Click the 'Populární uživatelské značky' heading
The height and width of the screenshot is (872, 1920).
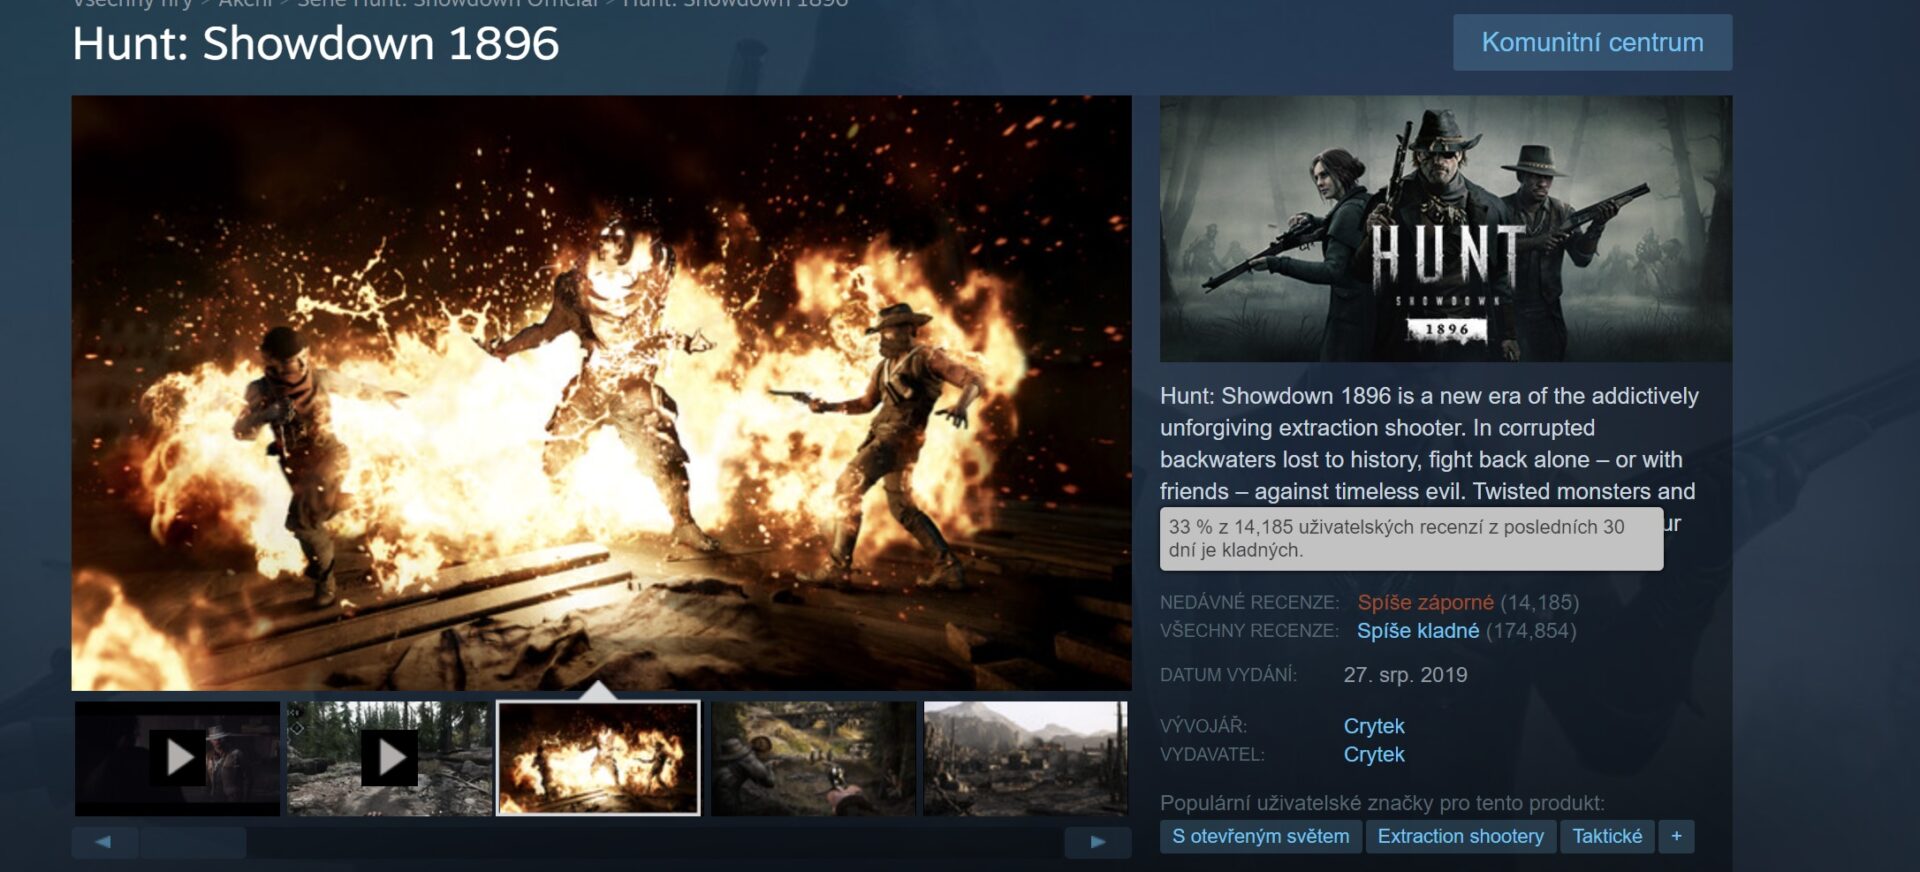click(x=1382, y=803)
